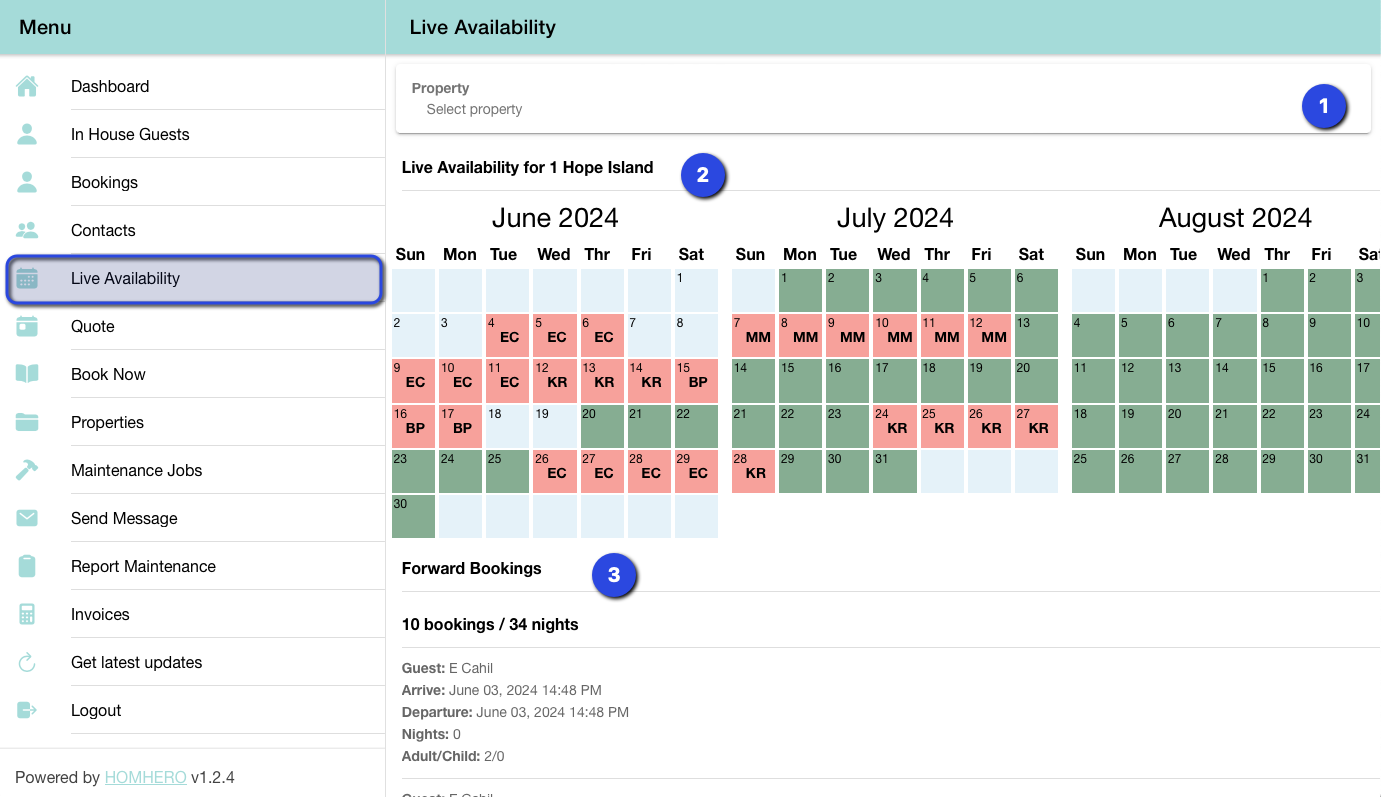
Task: Pick available green date June 20
Action: (x=602, y=426)
